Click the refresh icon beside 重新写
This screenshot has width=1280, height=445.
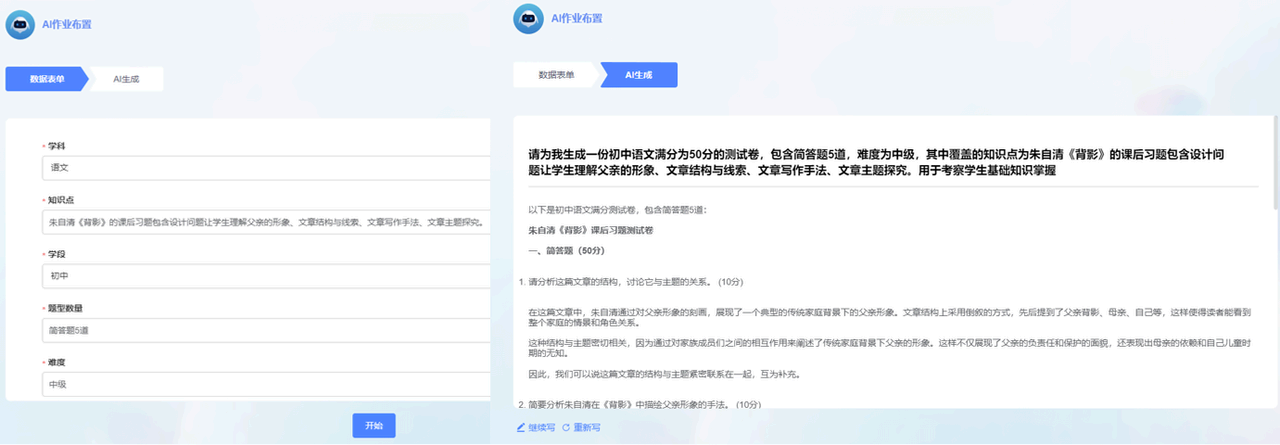click(x=566, y=427)
